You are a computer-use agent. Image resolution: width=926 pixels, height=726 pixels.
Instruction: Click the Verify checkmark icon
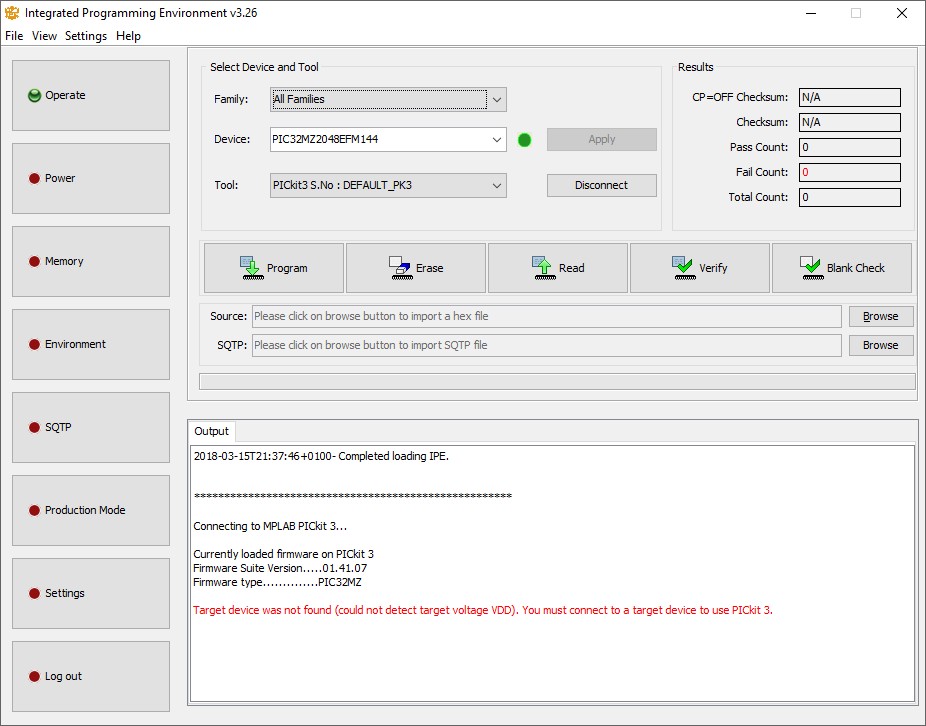(x=684, y=268)
